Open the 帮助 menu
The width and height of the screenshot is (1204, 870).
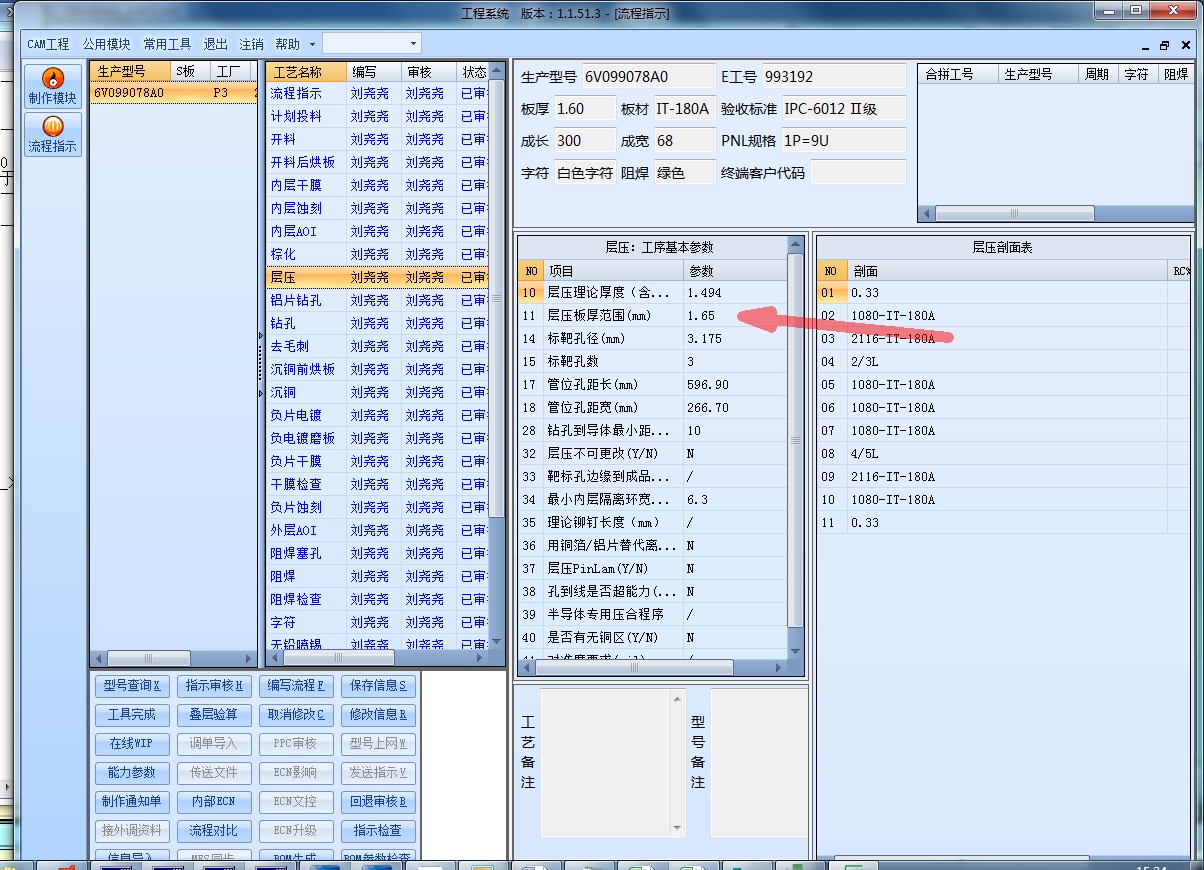(287, 44)
